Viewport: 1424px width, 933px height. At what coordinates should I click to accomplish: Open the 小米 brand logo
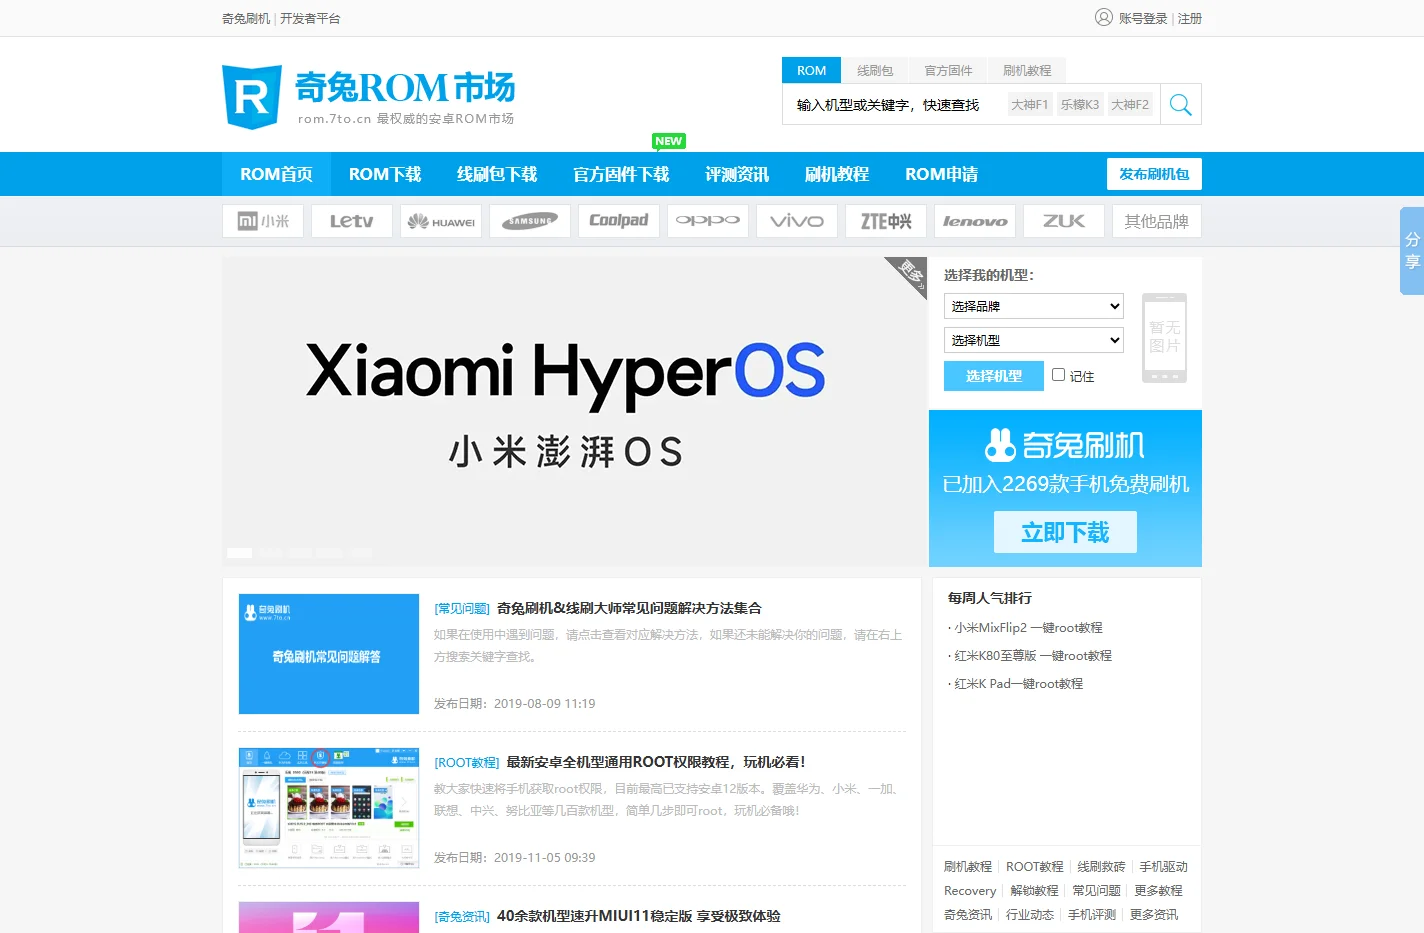click(x=263, y=221)
